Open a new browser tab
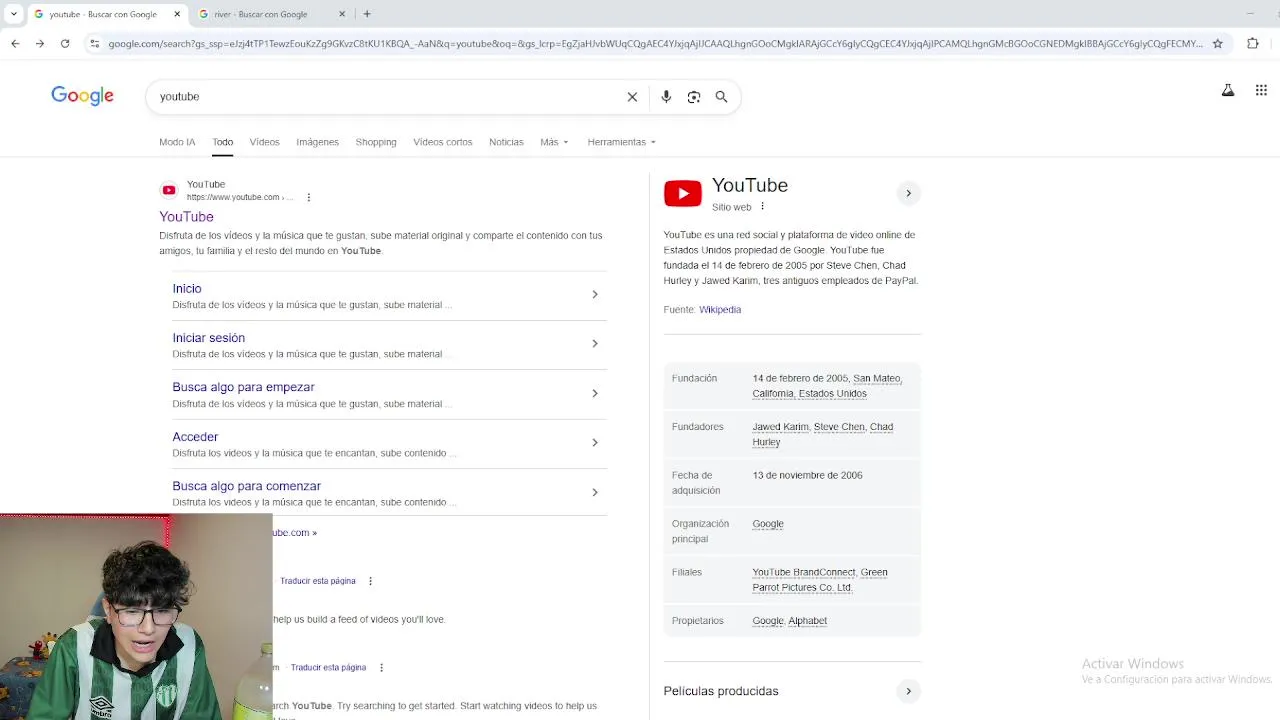This screenshot has width=1280, height=720. 367,14
